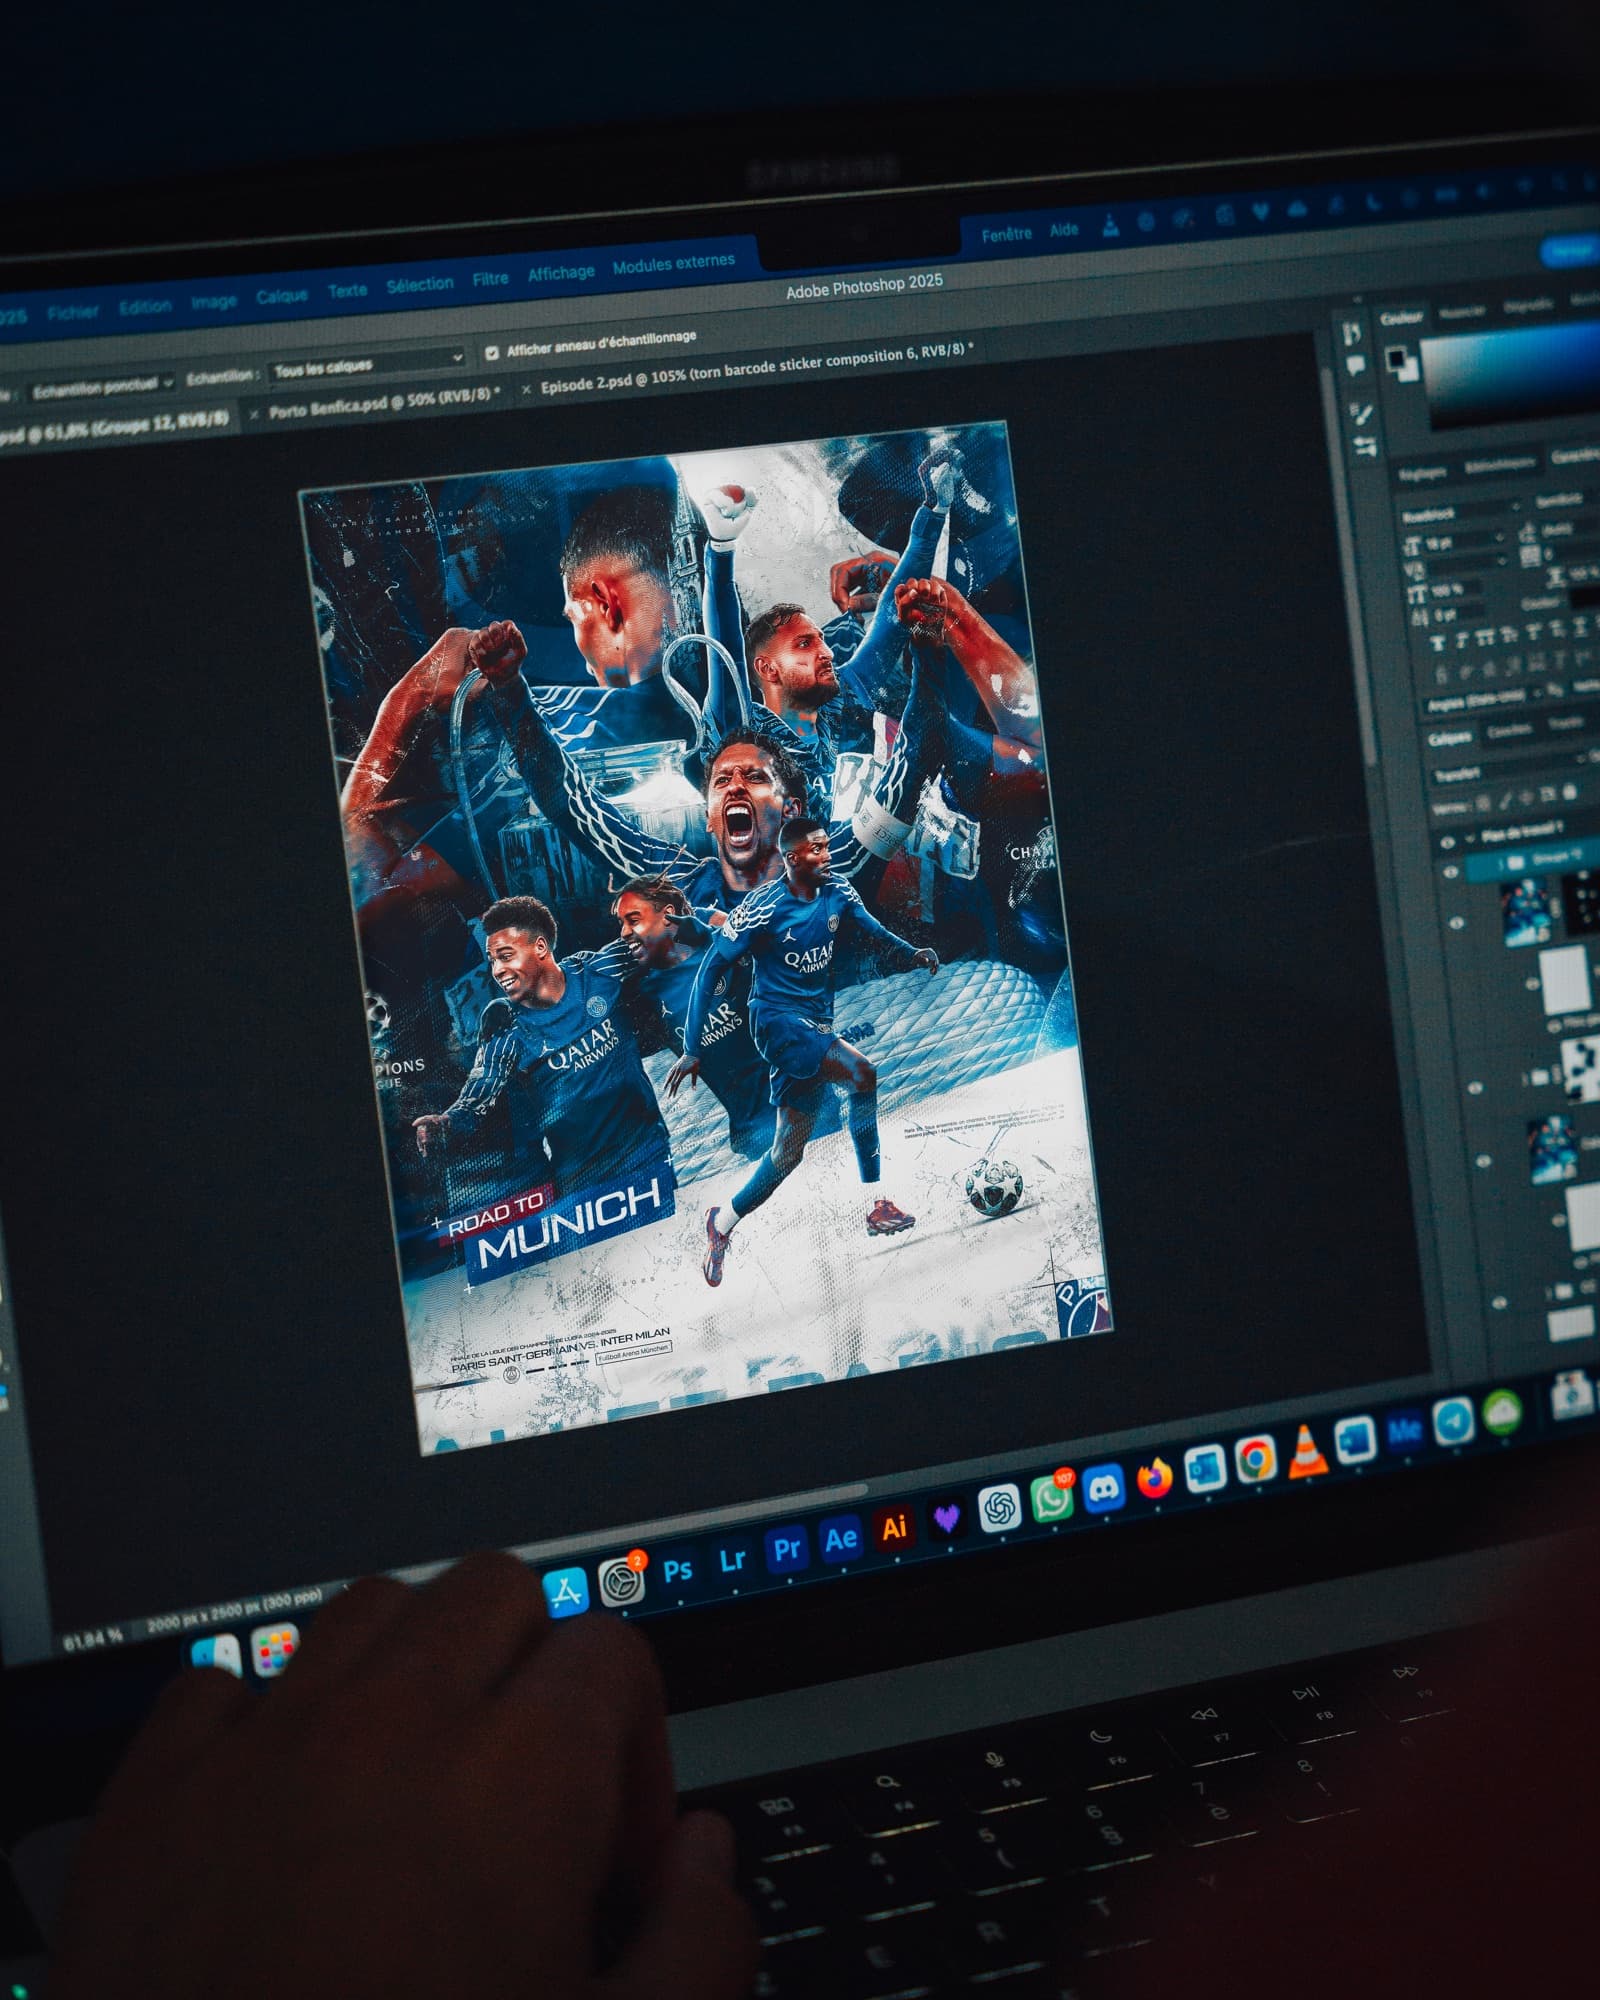The height and width of the screenshot is (2000, 1600).
Task: Open WhatsApp with 107 notifications badge
Action: tap(1051, 1498)
